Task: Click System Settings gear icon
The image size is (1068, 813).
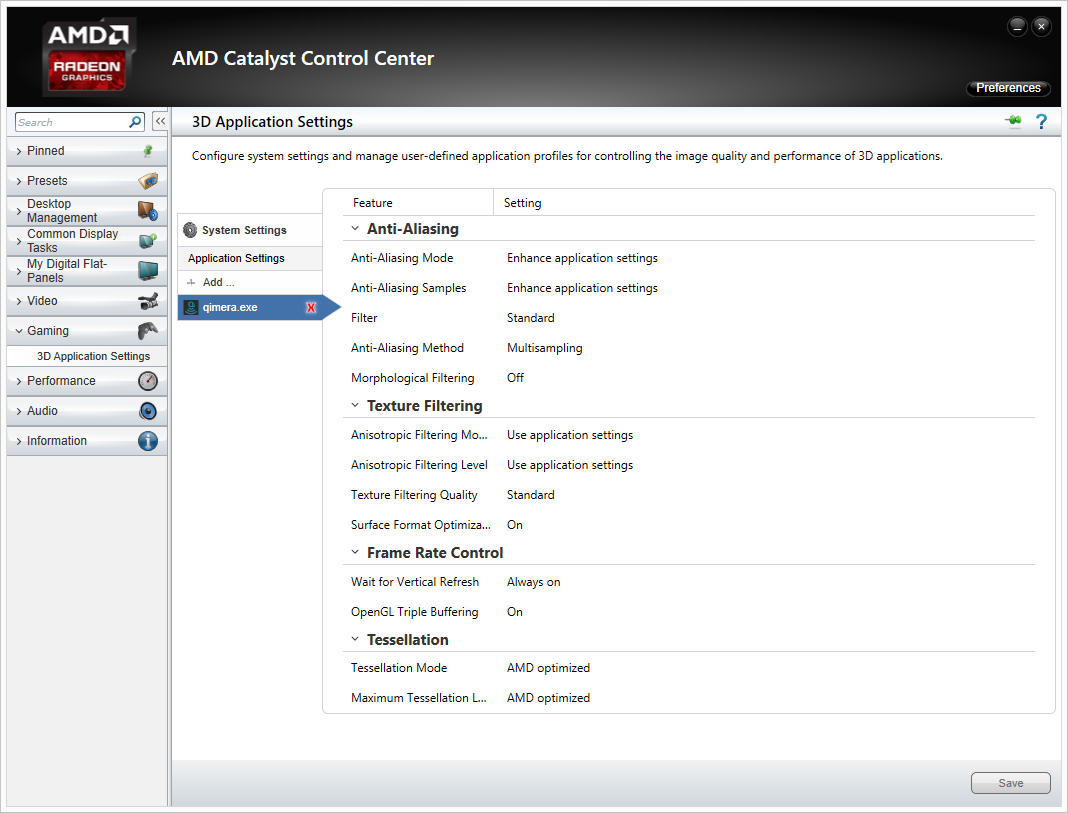Action: point(190,230)
